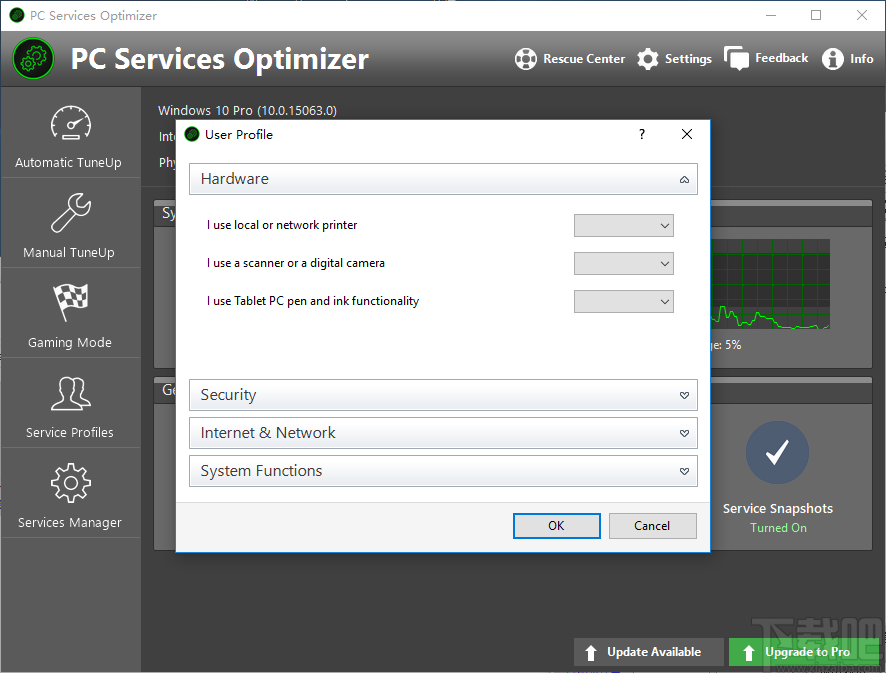Open the Service Profiles panel
The height and width of the screenshot is (673, 886).
tap(70, 404)
